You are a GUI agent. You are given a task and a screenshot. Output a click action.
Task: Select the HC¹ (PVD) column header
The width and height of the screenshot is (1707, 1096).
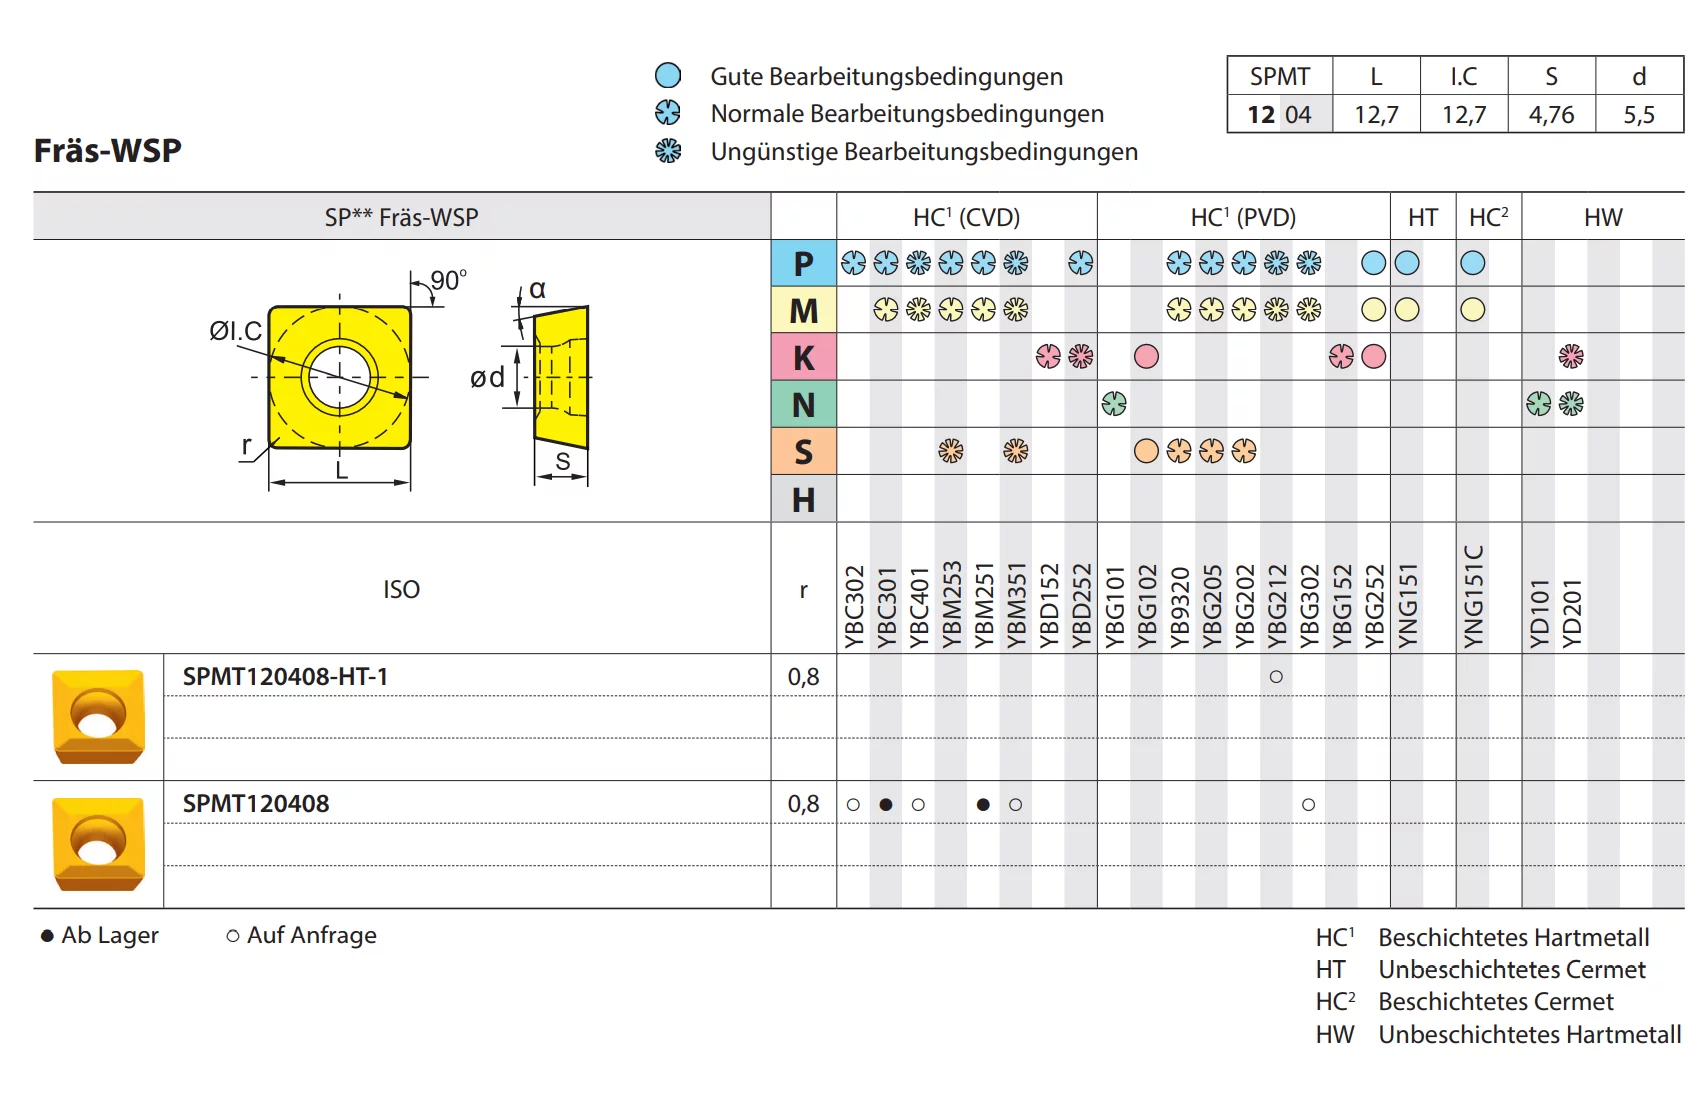pyautogui.click(x=1243, y=217)
